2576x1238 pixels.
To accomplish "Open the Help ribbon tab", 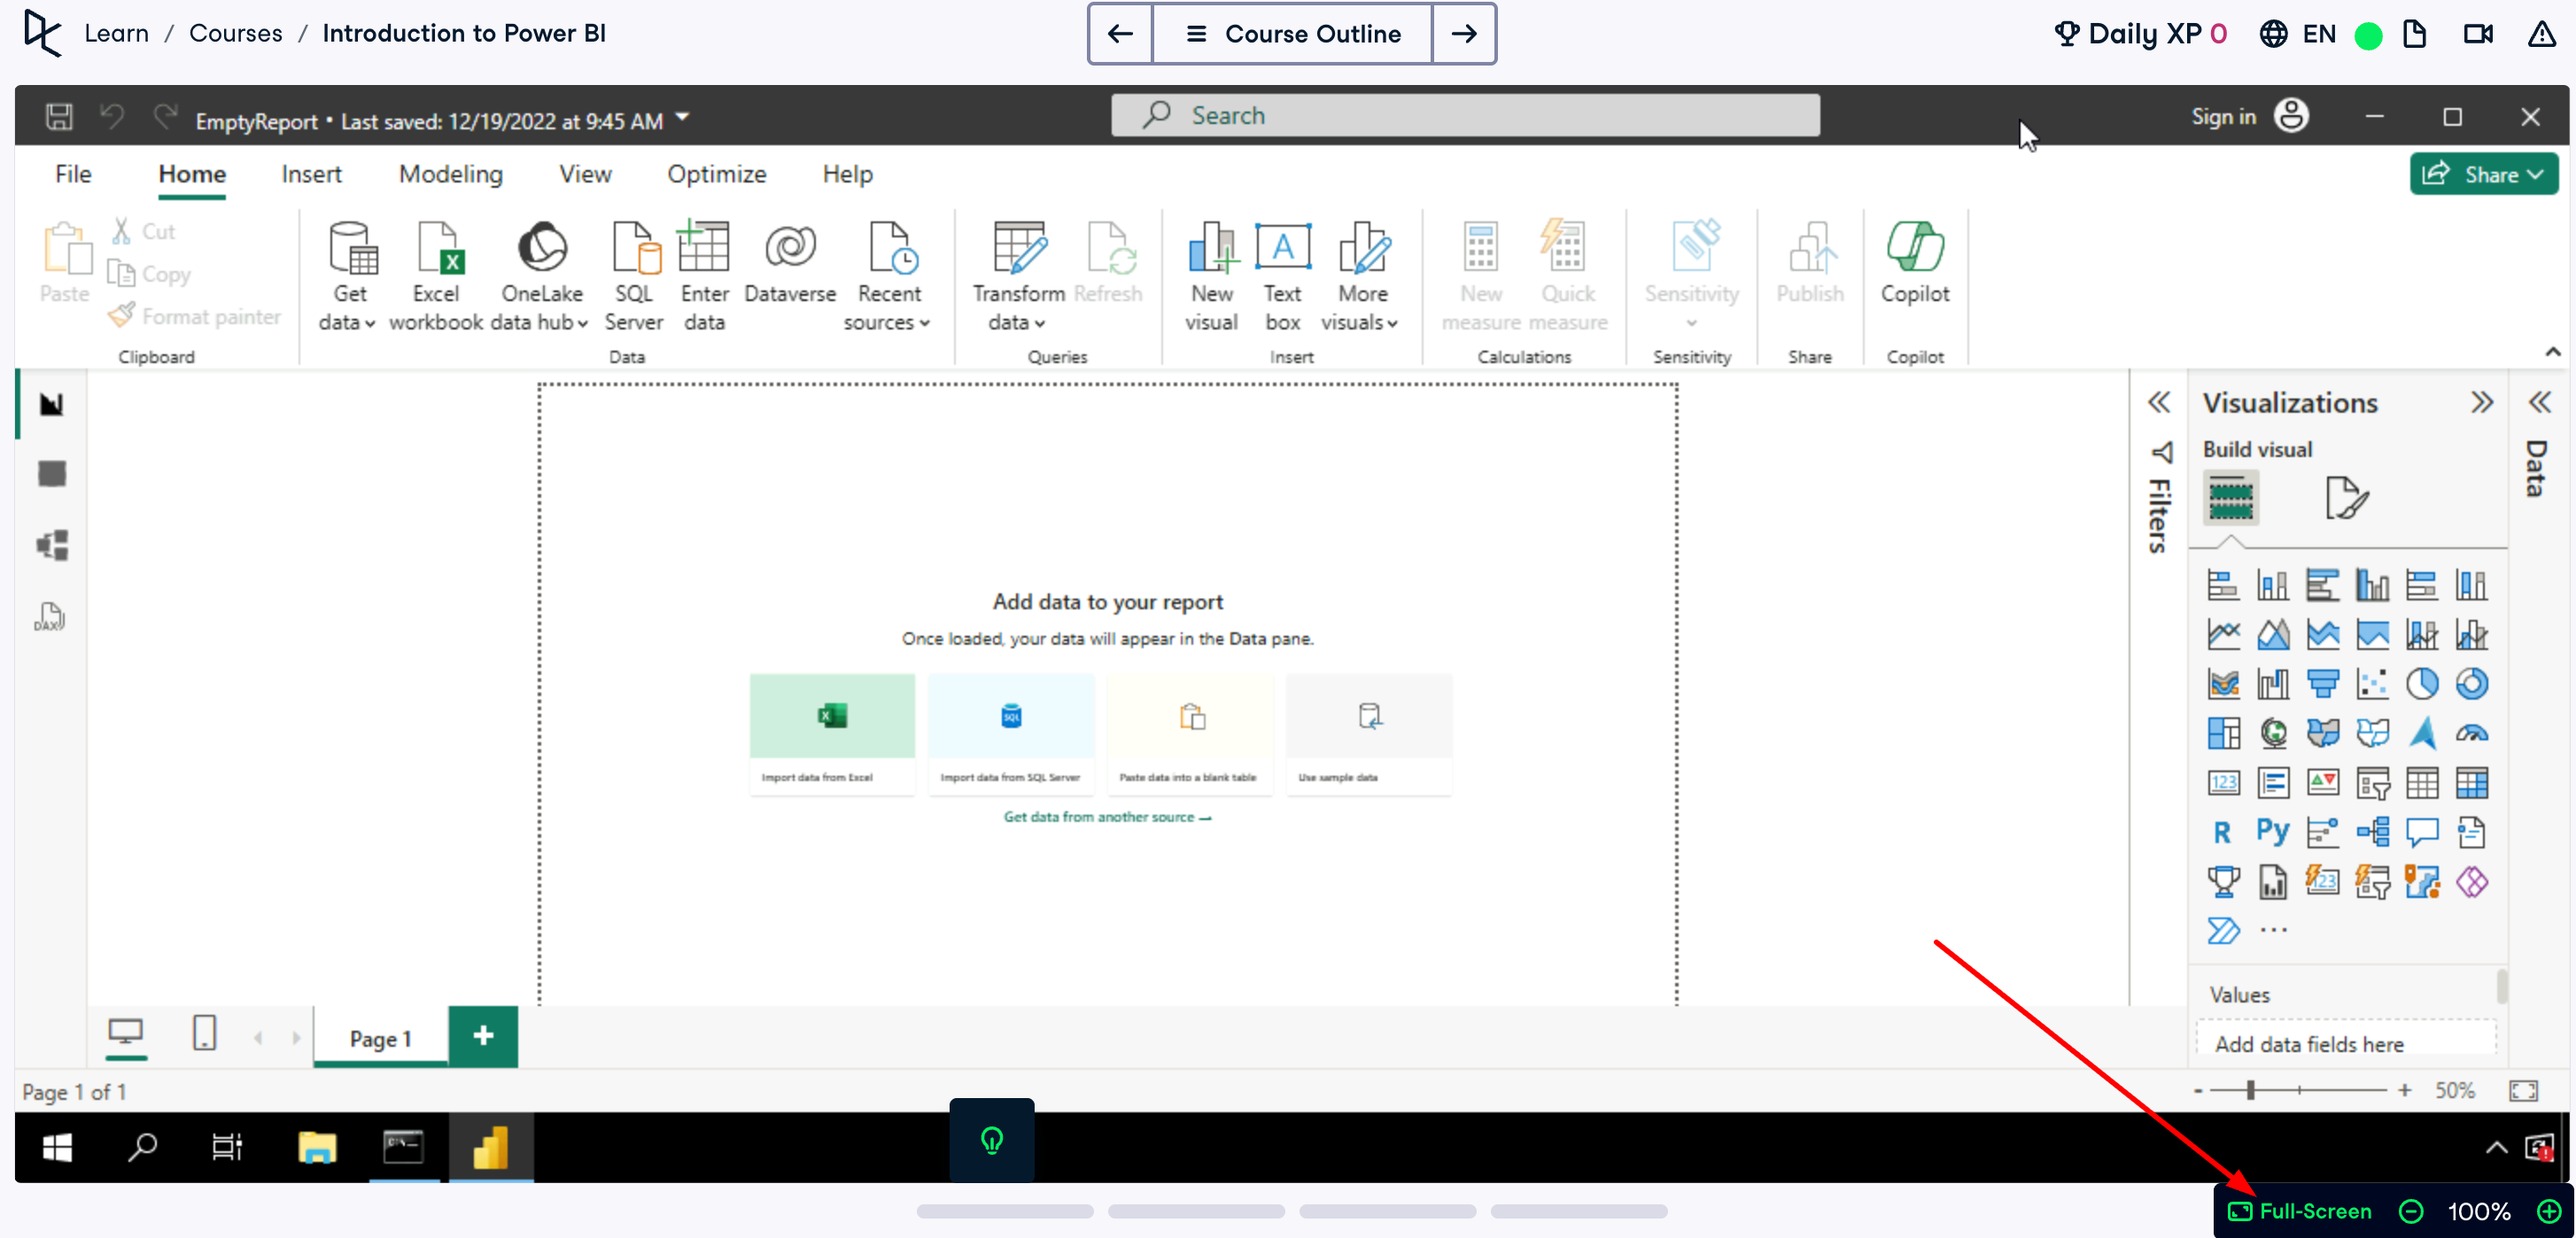I will (x=847, y=174).
